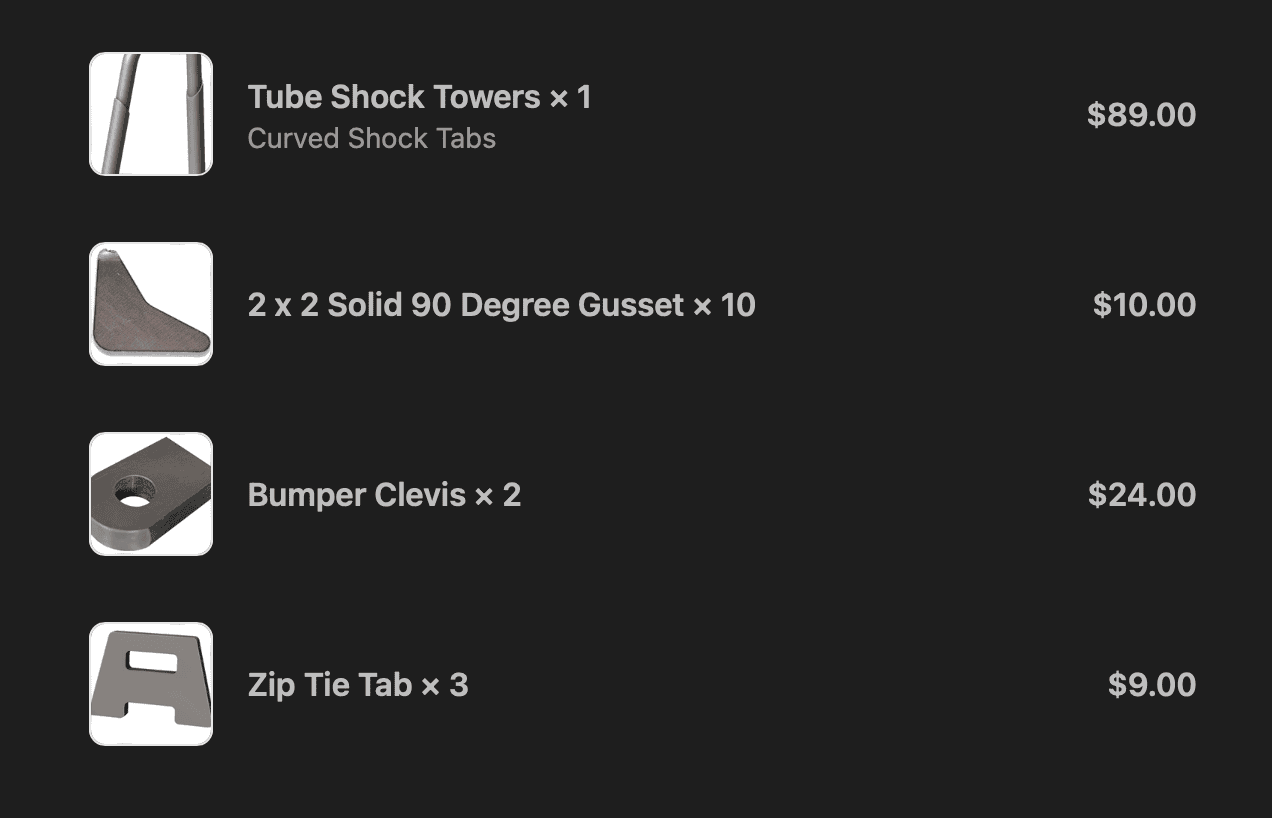Screen dimensions: 1272x818
Task: Open the Zip Tie Tab product image
Action: coord(151,684)
